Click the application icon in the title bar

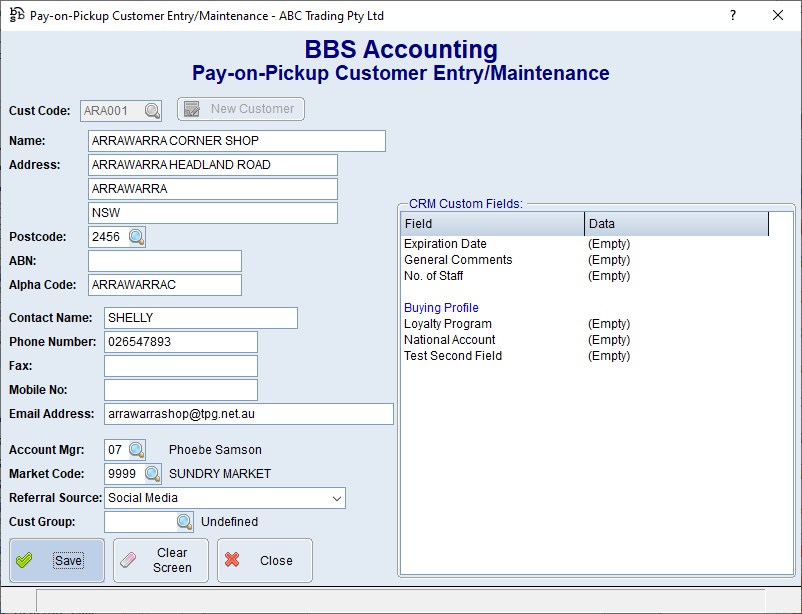click(x=17, y=16)
